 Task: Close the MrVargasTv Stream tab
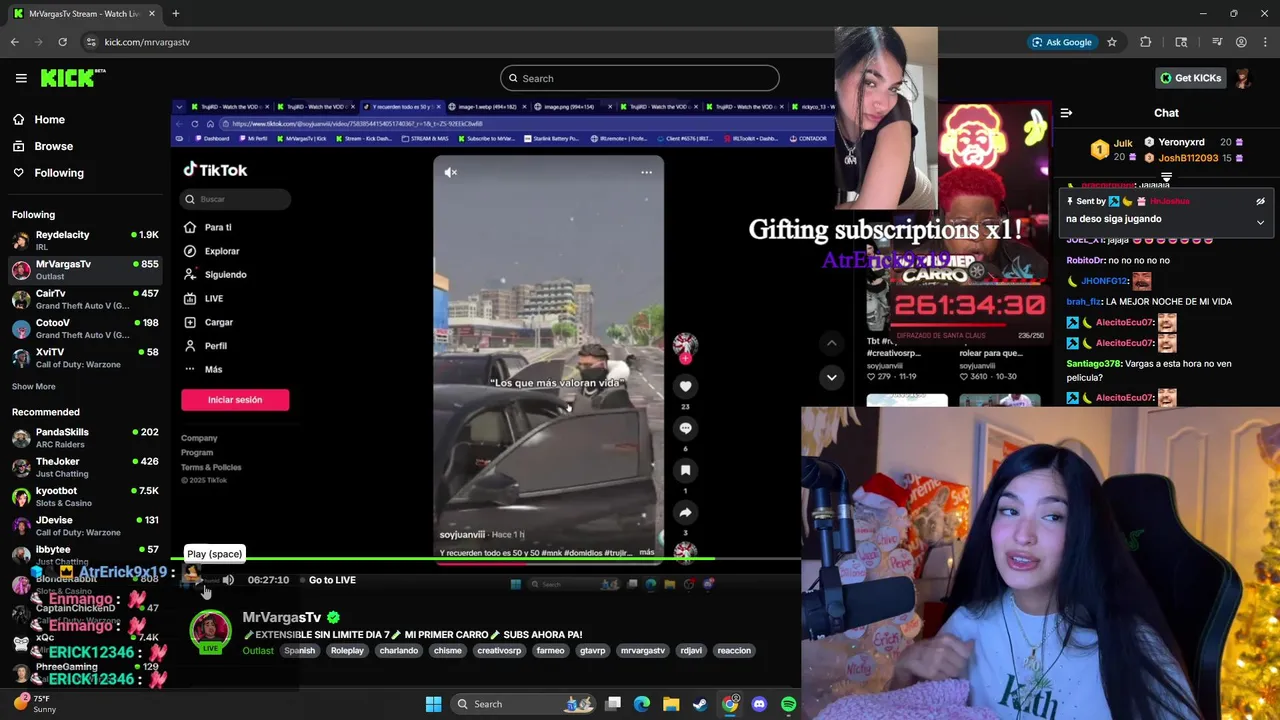152,14
